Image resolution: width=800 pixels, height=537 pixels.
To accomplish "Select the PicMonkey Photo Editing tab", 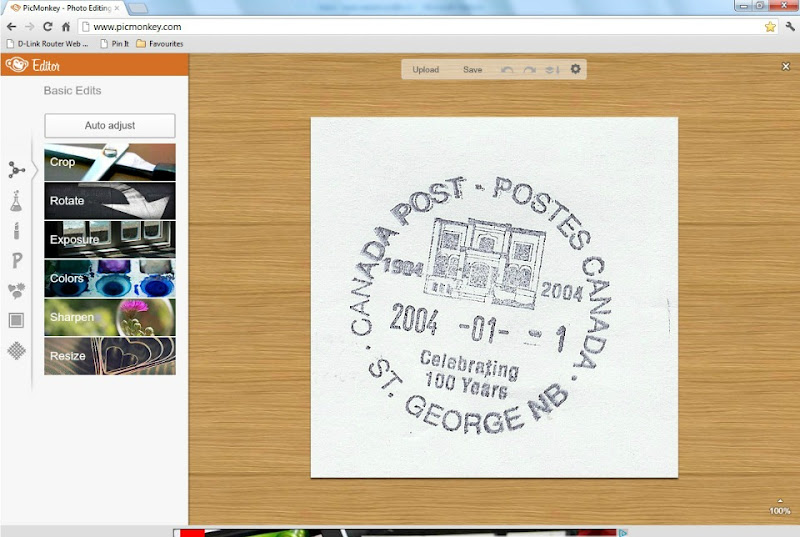I will tap(65, 8).
